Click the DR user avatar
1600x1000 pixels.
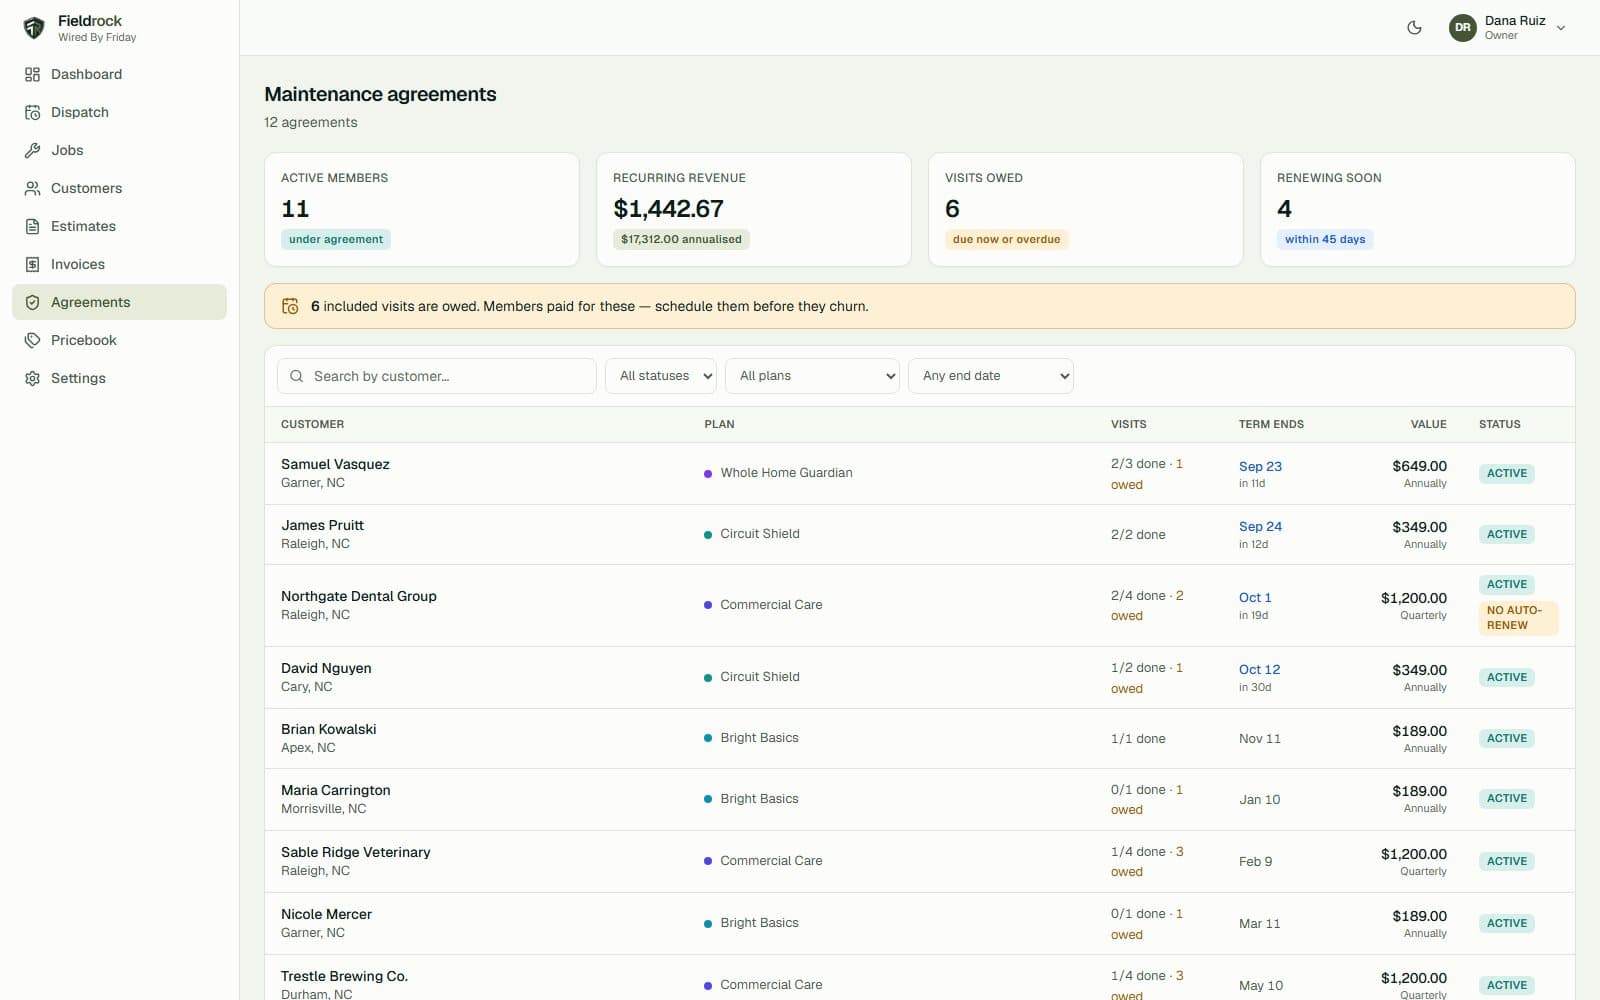coord(1462,28)
